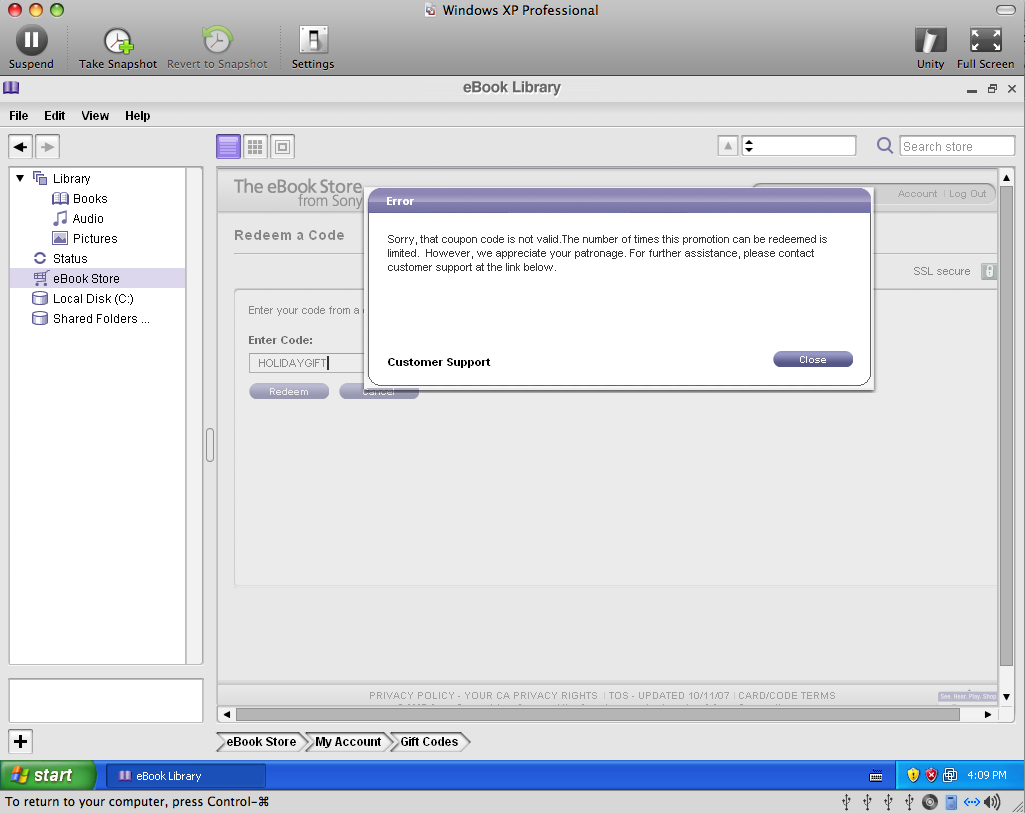Viewport: 1025px width, 813px height.
Task: Select Status in the sidebar
Action: pos(70,258)
